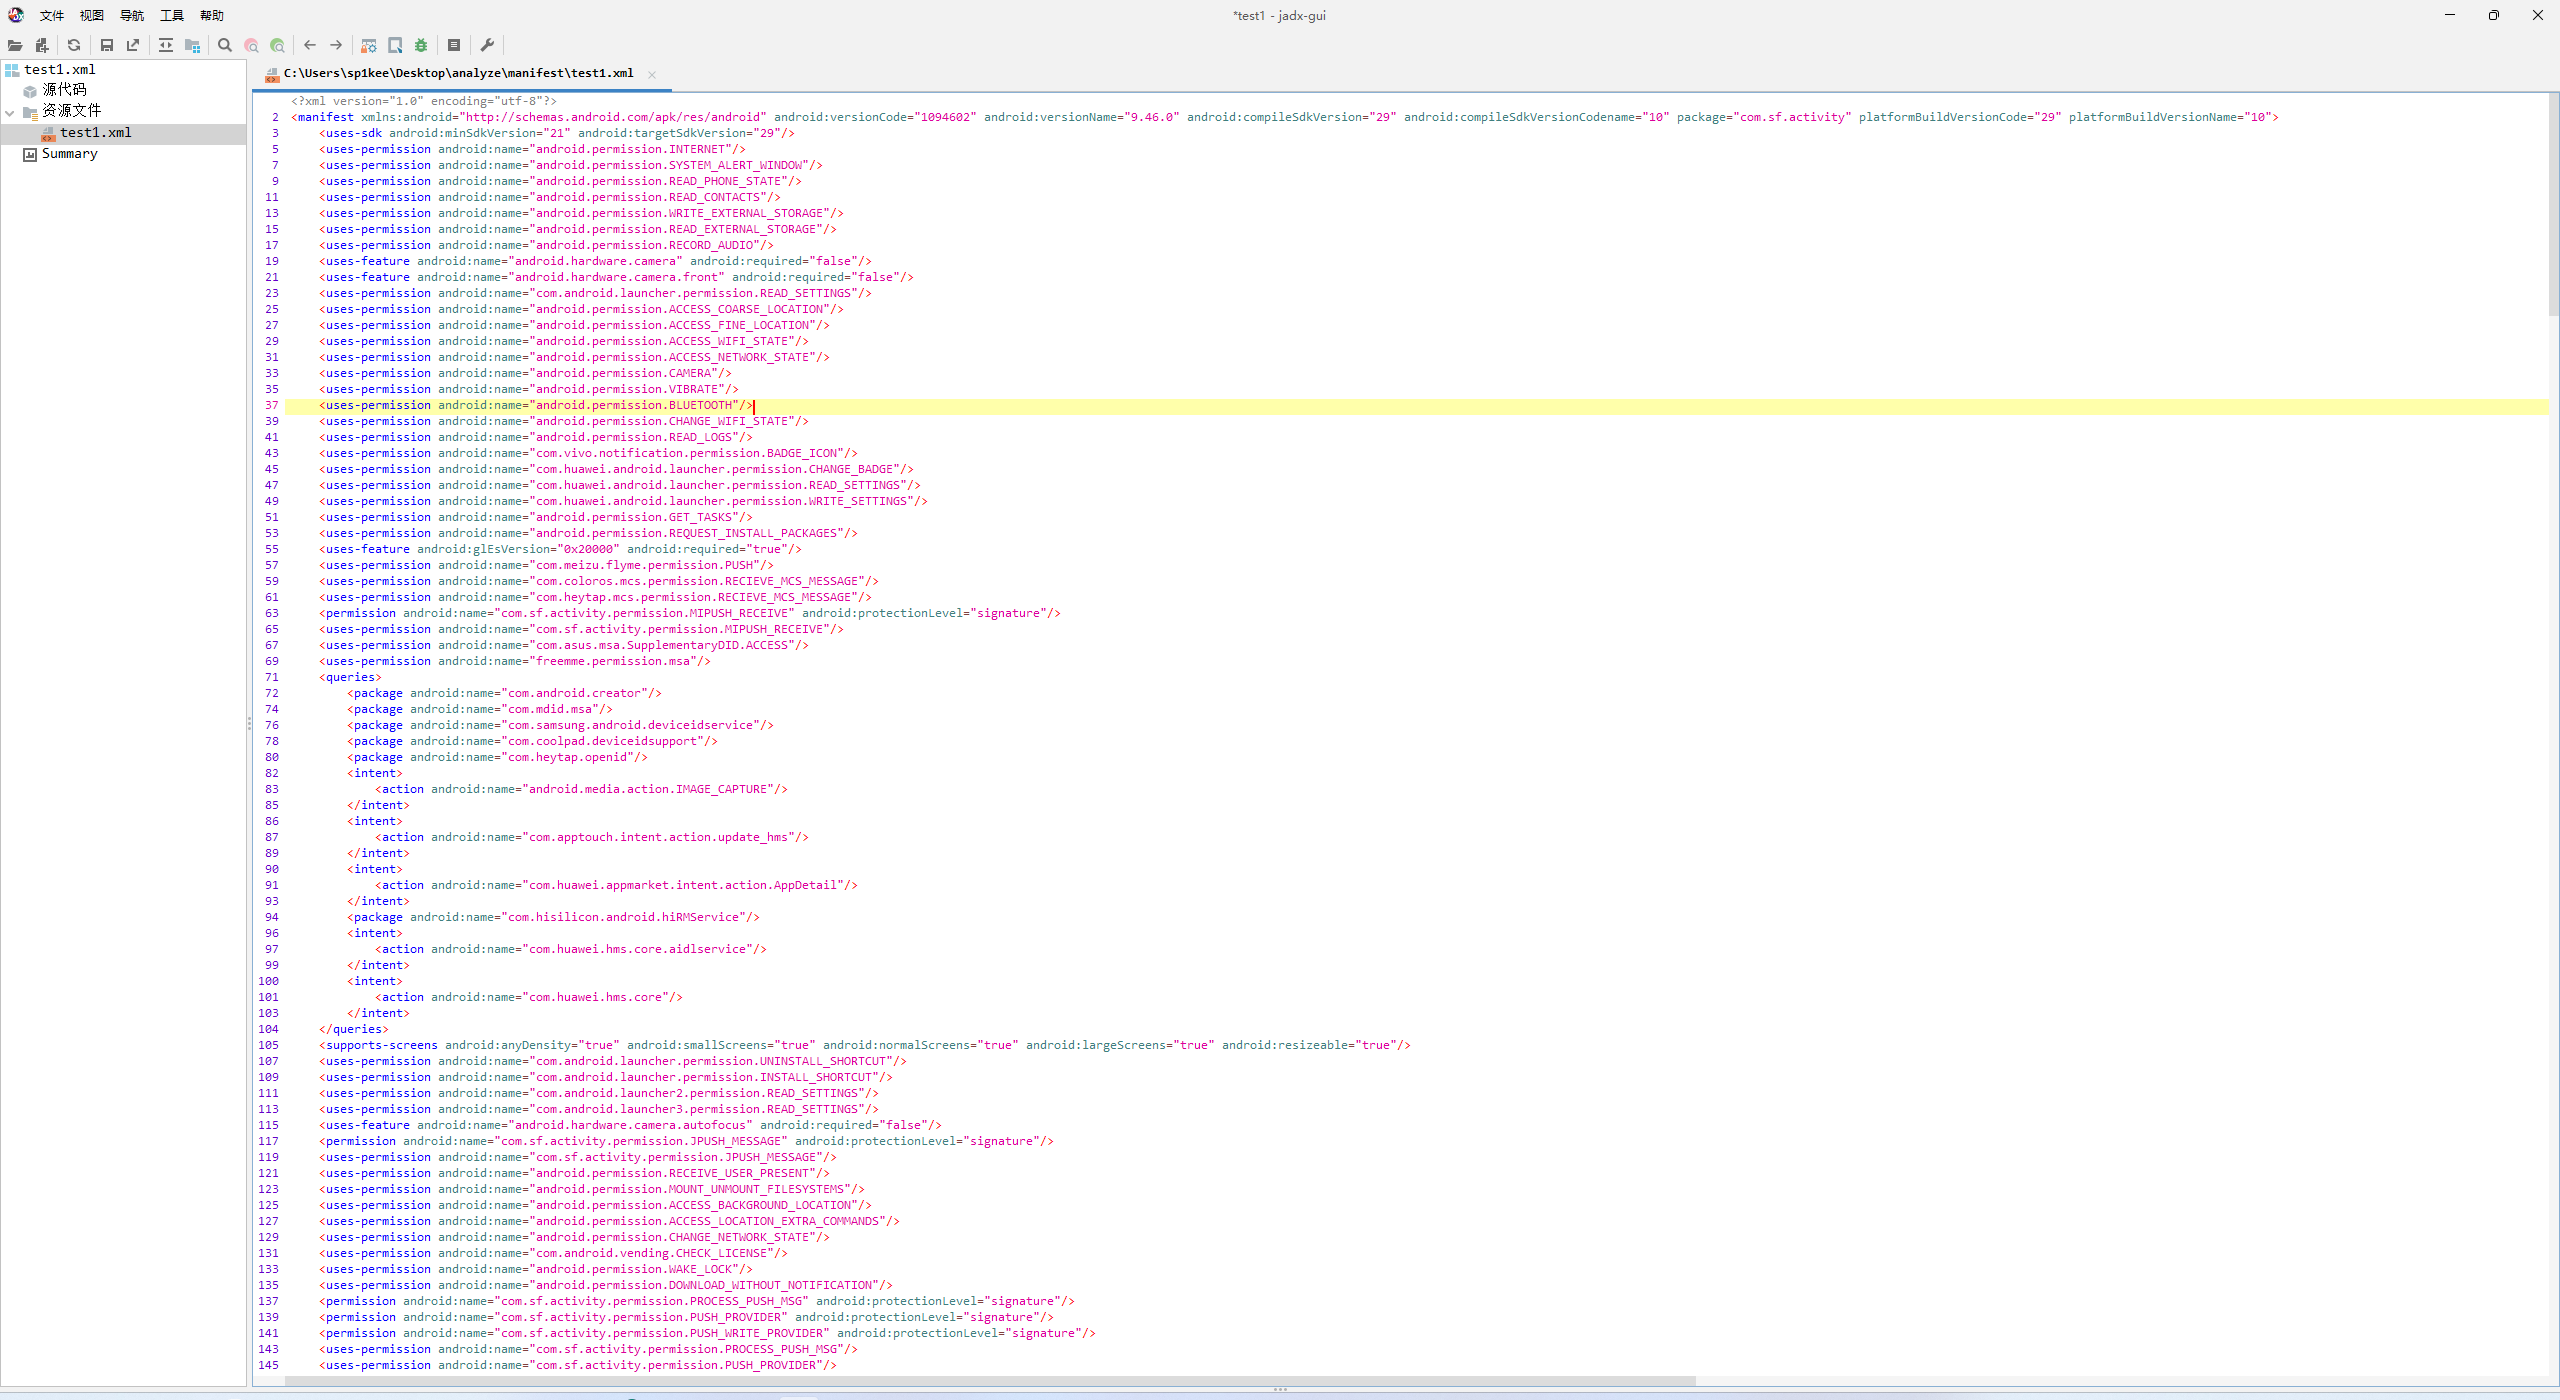Click the log viewer list icon

454,45
